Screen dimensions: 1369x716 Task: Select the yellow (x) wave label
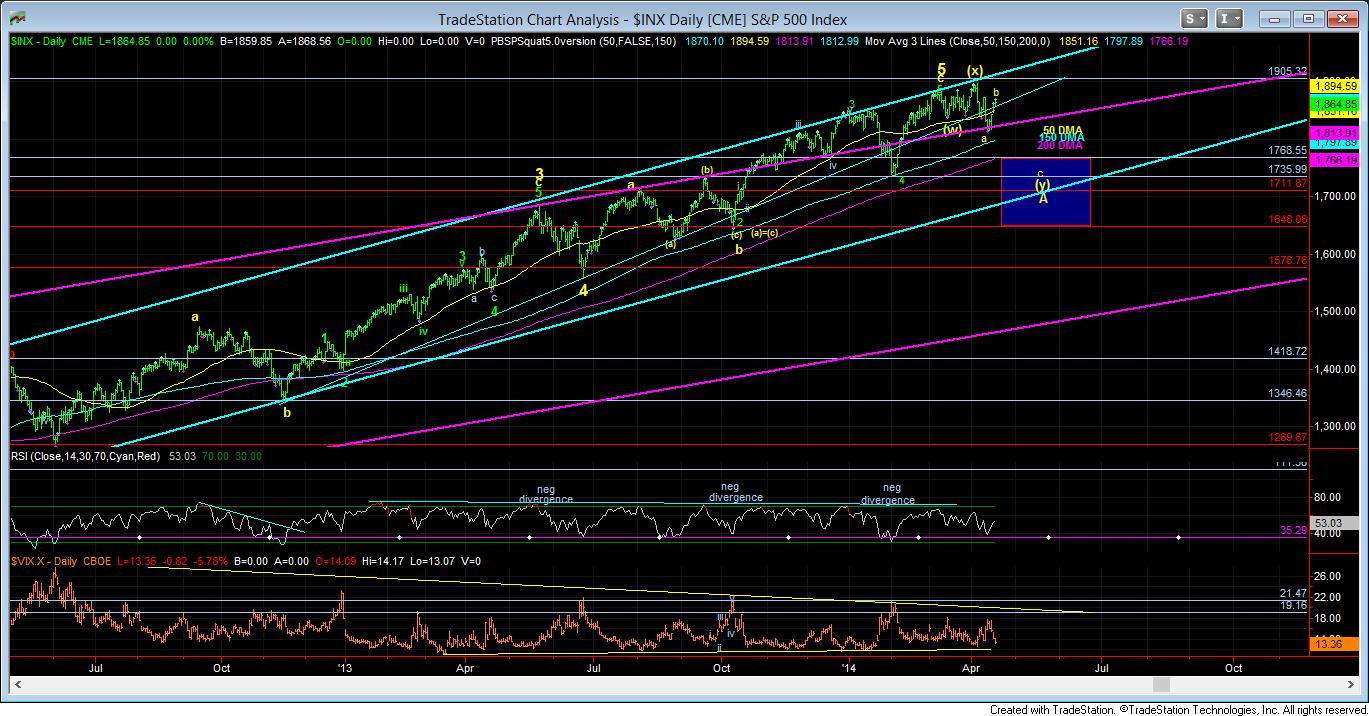tap(976, 71)
